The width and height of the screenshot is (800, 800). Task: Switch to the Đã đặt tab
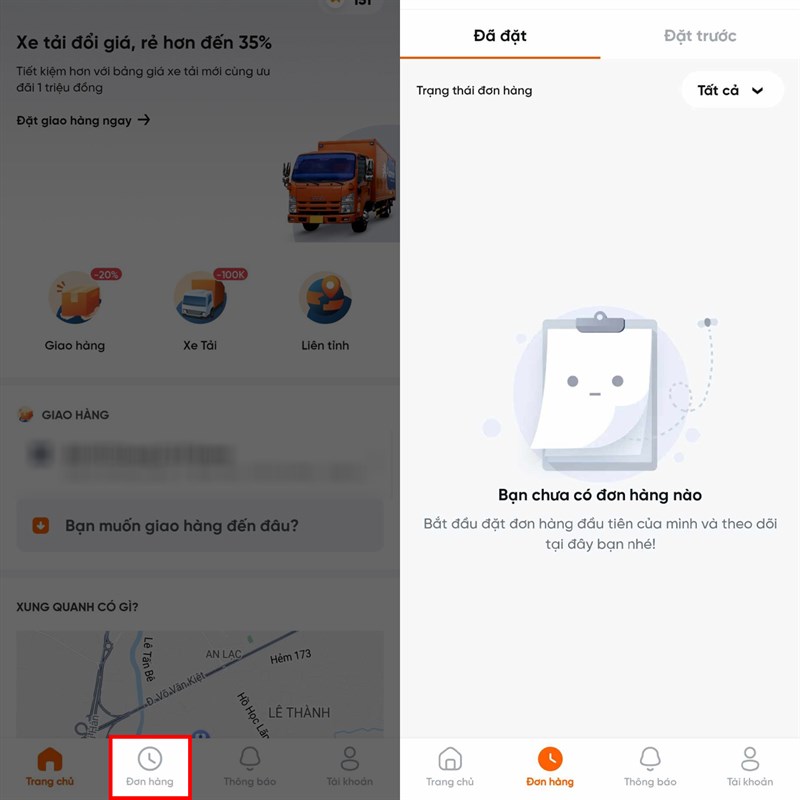500,36
